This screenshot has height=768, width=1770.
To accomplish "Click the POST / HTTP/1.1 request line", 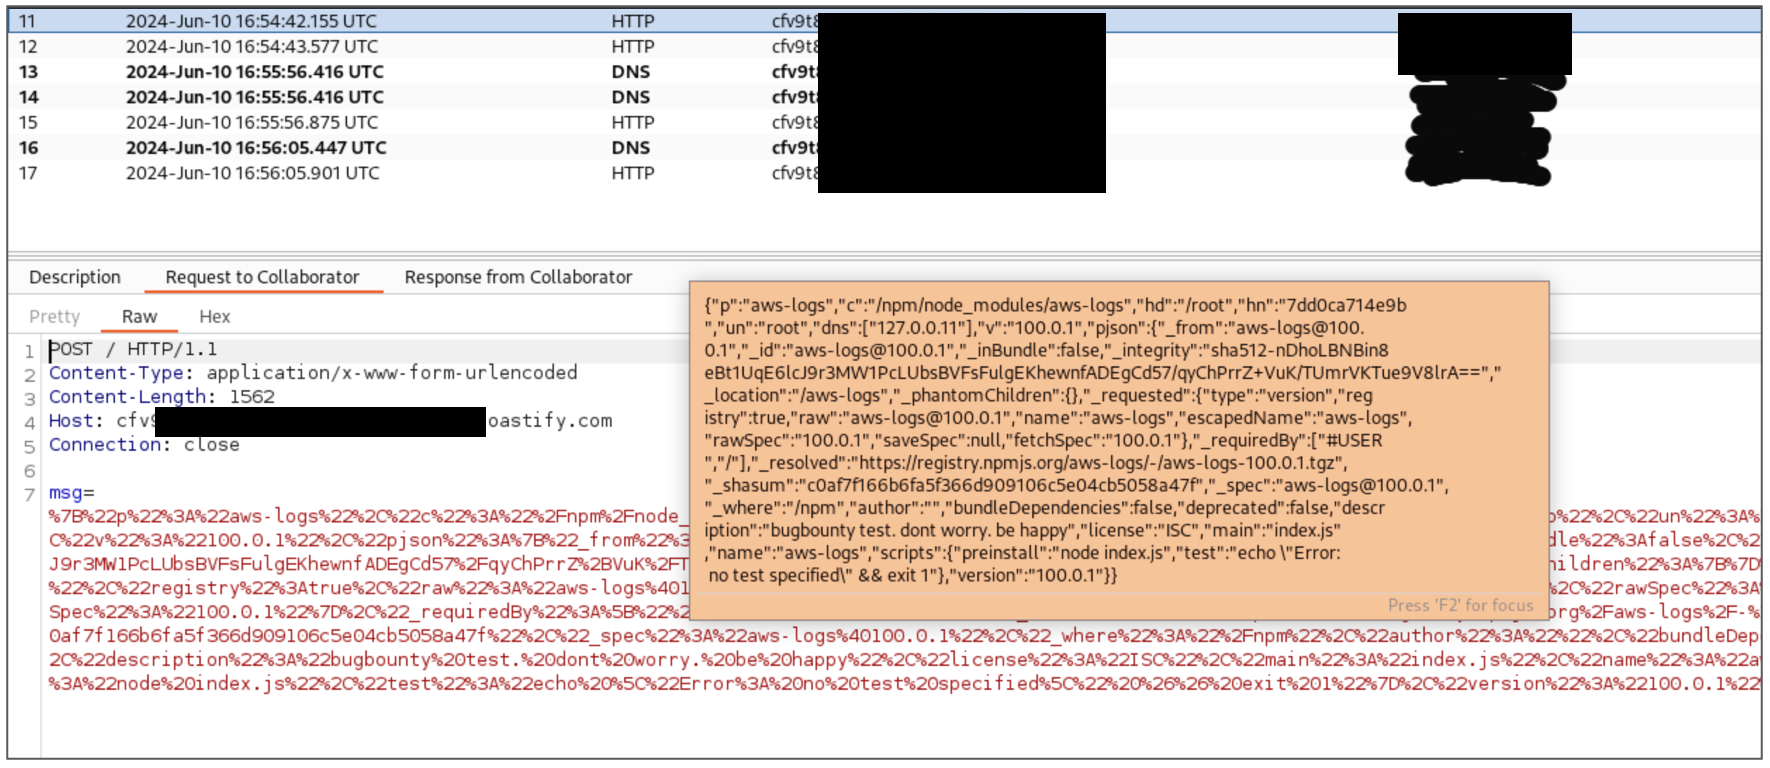I will point(133,350).
